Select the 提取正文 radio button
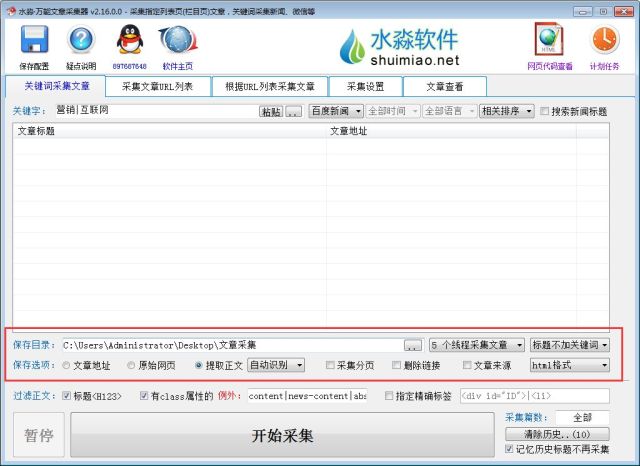 (198, 365)
